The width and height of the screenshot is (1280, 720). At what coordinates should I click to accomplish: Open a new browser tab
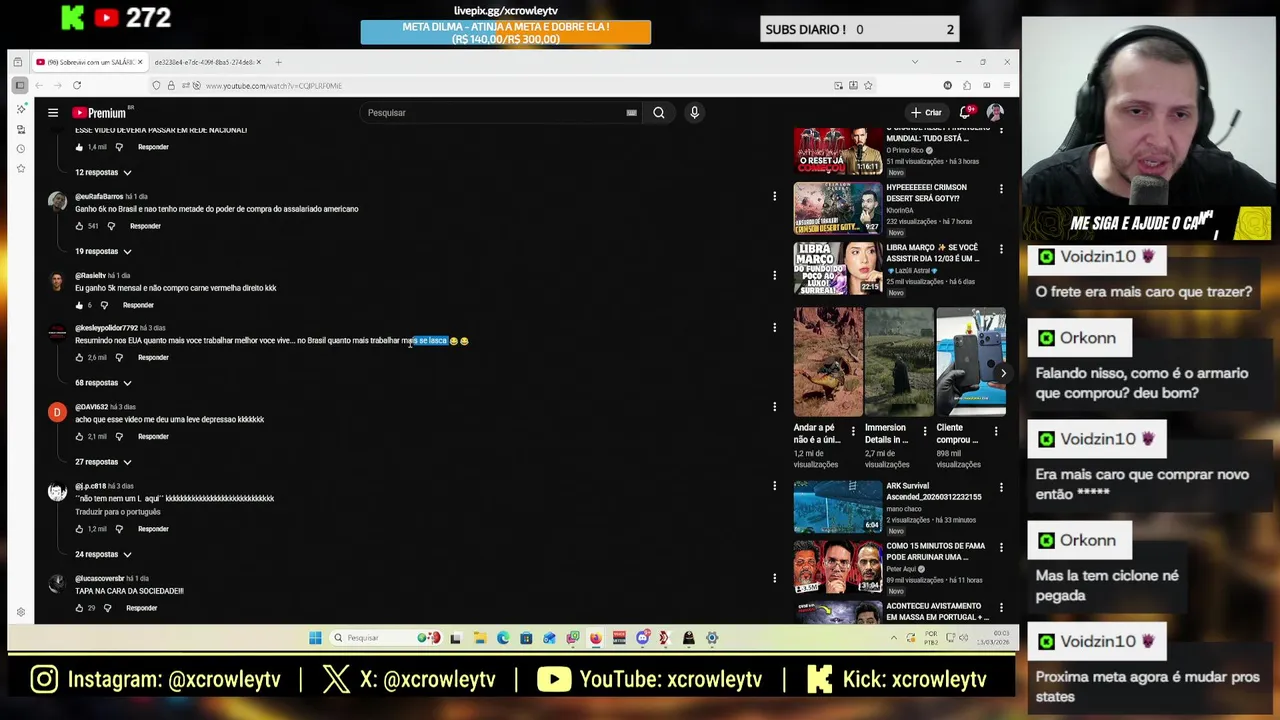click(x=278, y=62)
